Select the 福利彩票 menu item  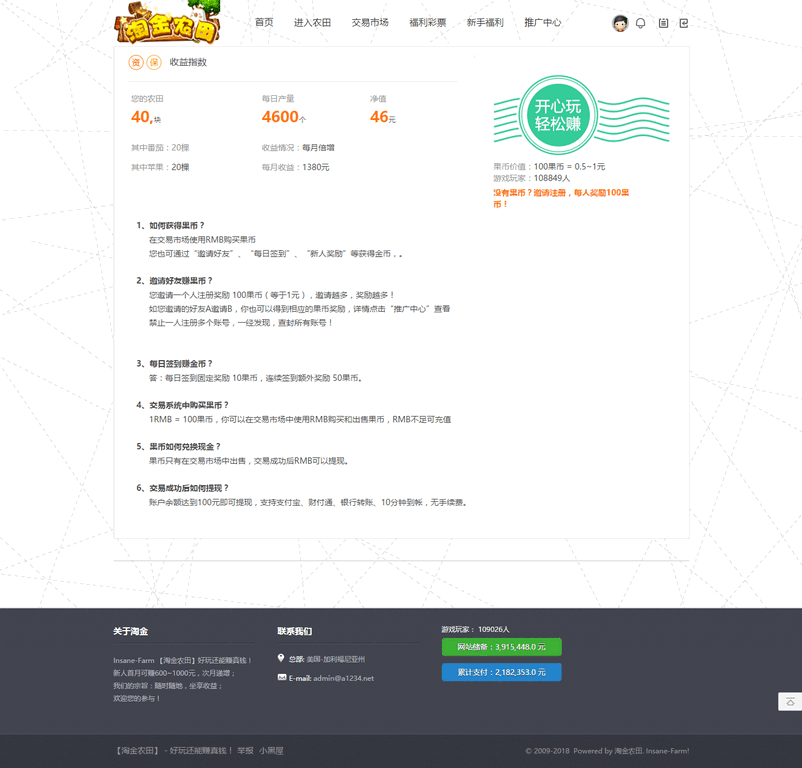427,22
